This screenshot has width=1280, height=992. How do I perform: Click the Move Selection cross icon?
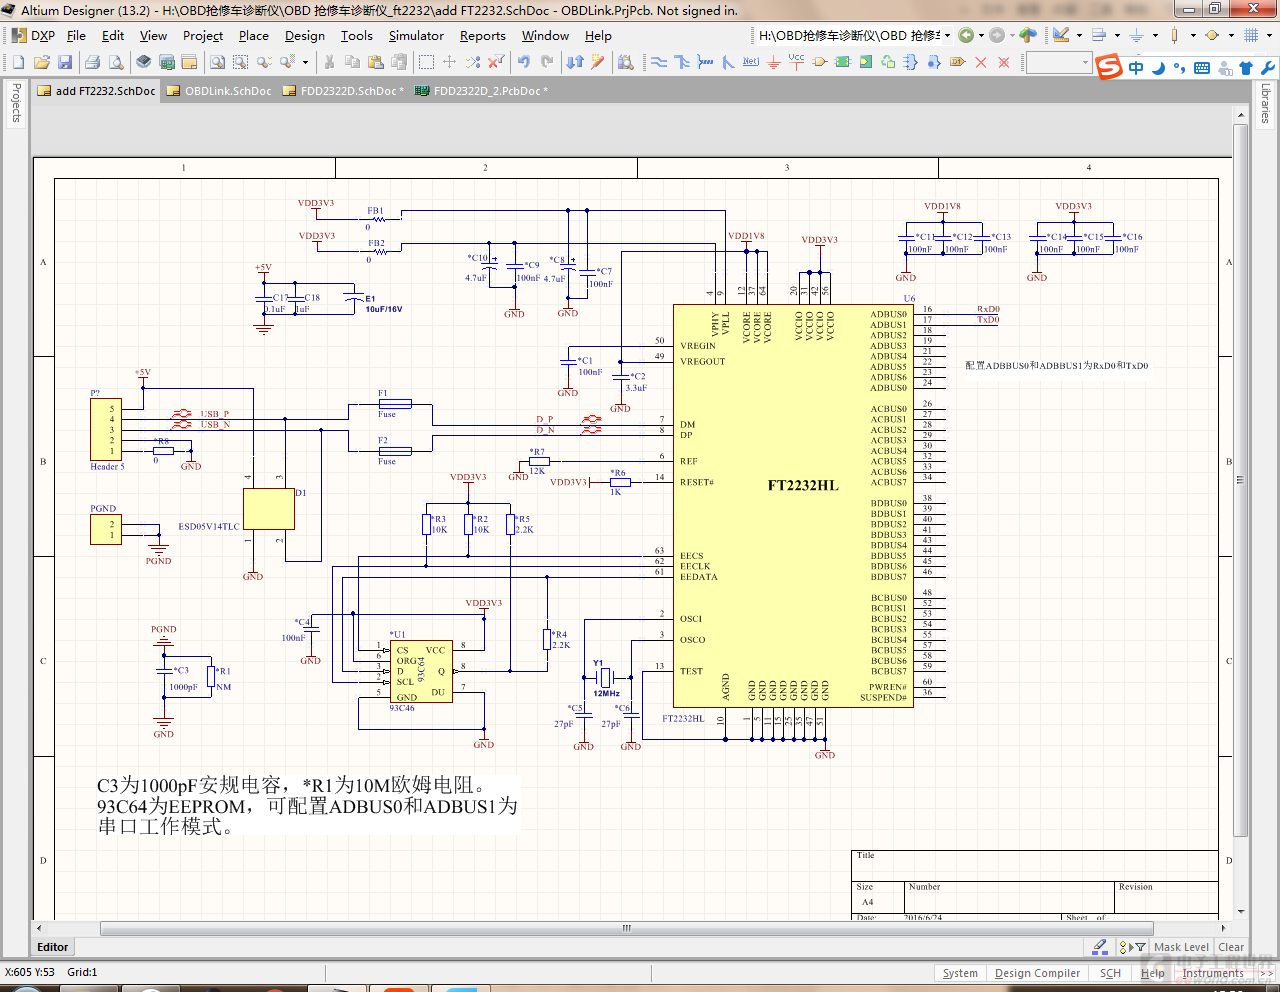[x=449, y=62]
